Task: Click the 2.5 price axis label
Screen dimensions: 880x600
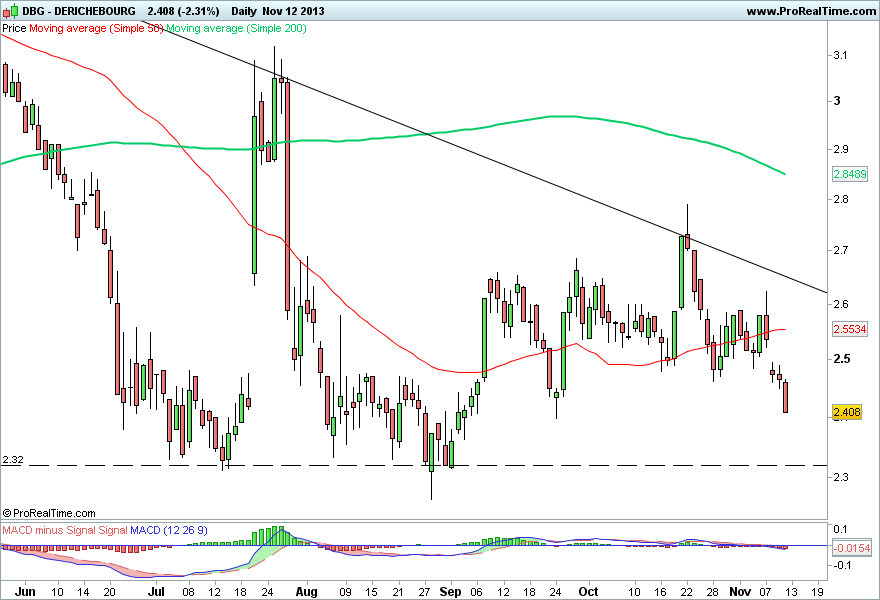Action: pyautogui.click(x=841, y=359)
